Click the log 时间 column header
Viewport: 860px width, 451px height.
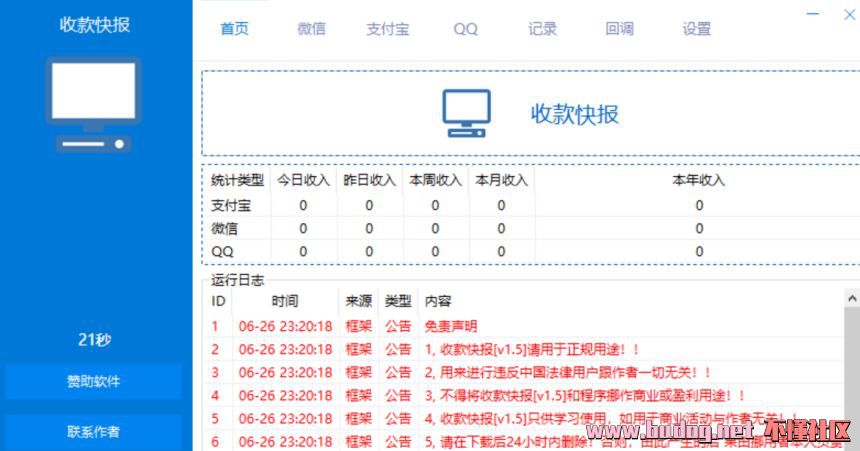(285, 301)
